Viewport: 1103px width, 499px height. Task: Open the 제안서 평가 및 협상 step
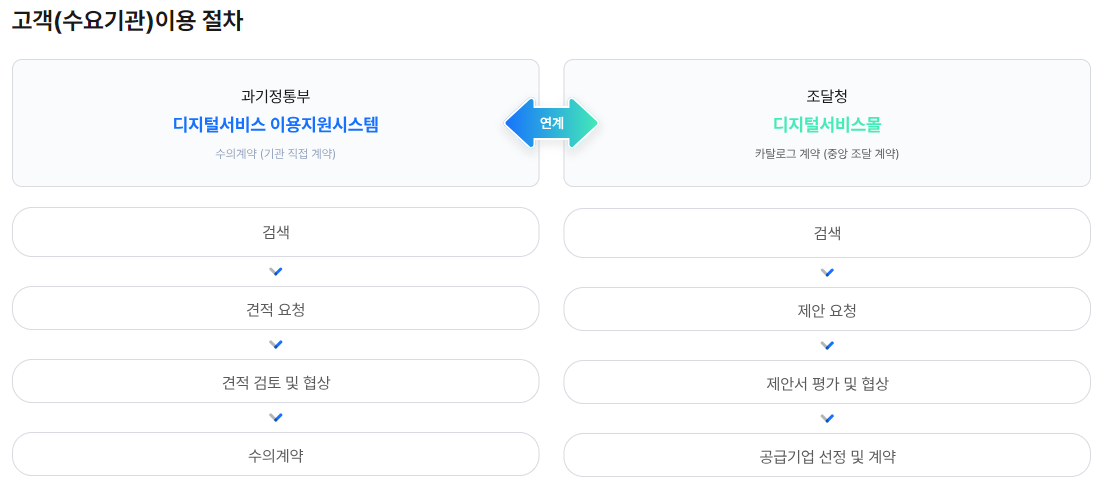pyautogui.click(x=827, y=382)
